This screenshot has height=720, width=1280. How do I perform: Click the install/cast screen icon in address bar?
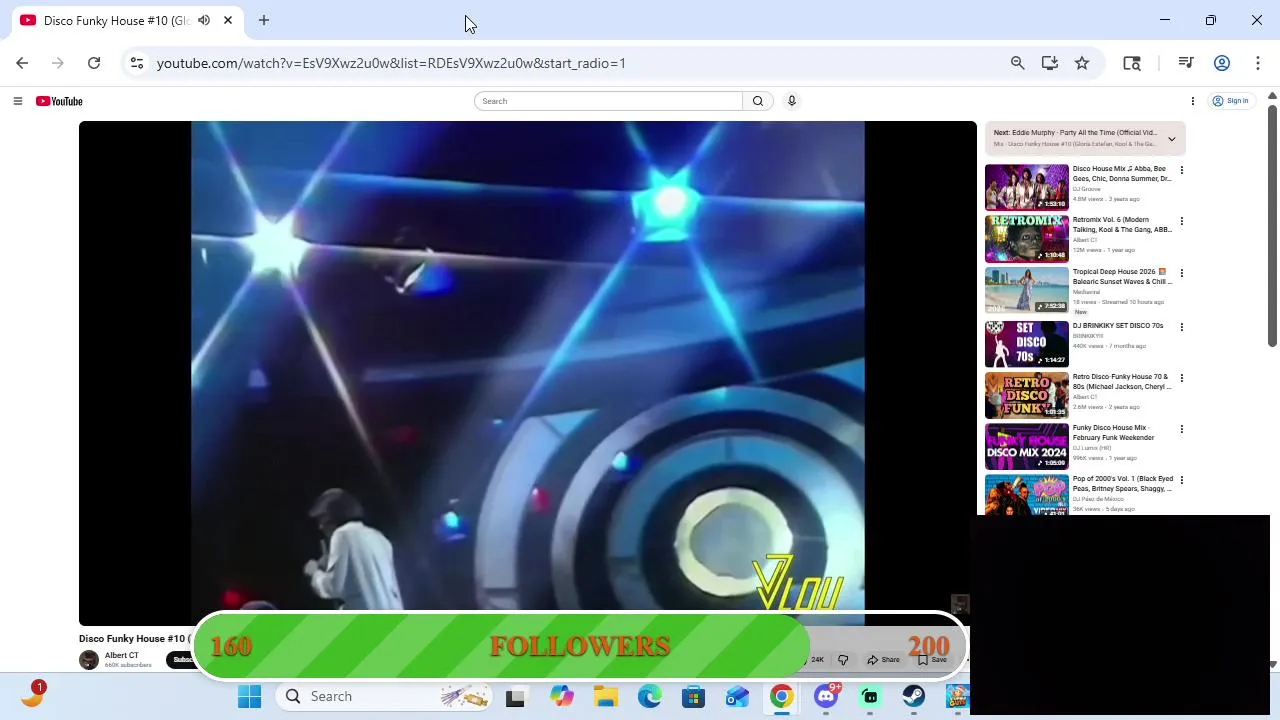point(1050,63)
